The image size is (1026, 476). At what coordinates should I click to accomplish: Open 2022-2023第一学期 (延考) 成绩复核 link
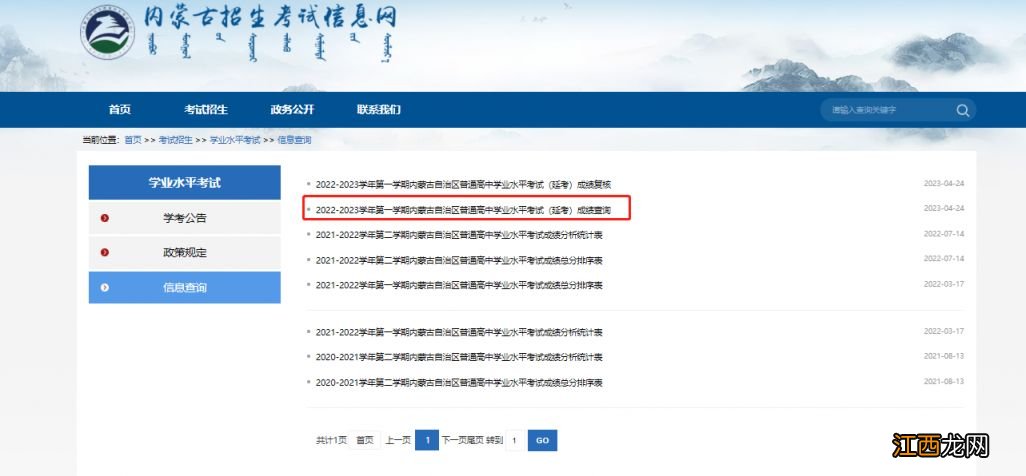point(463,185)
